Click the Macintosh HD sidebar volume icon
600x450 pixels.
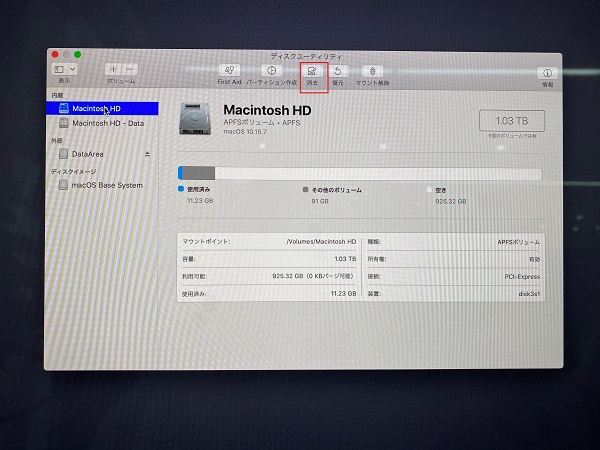64,108
